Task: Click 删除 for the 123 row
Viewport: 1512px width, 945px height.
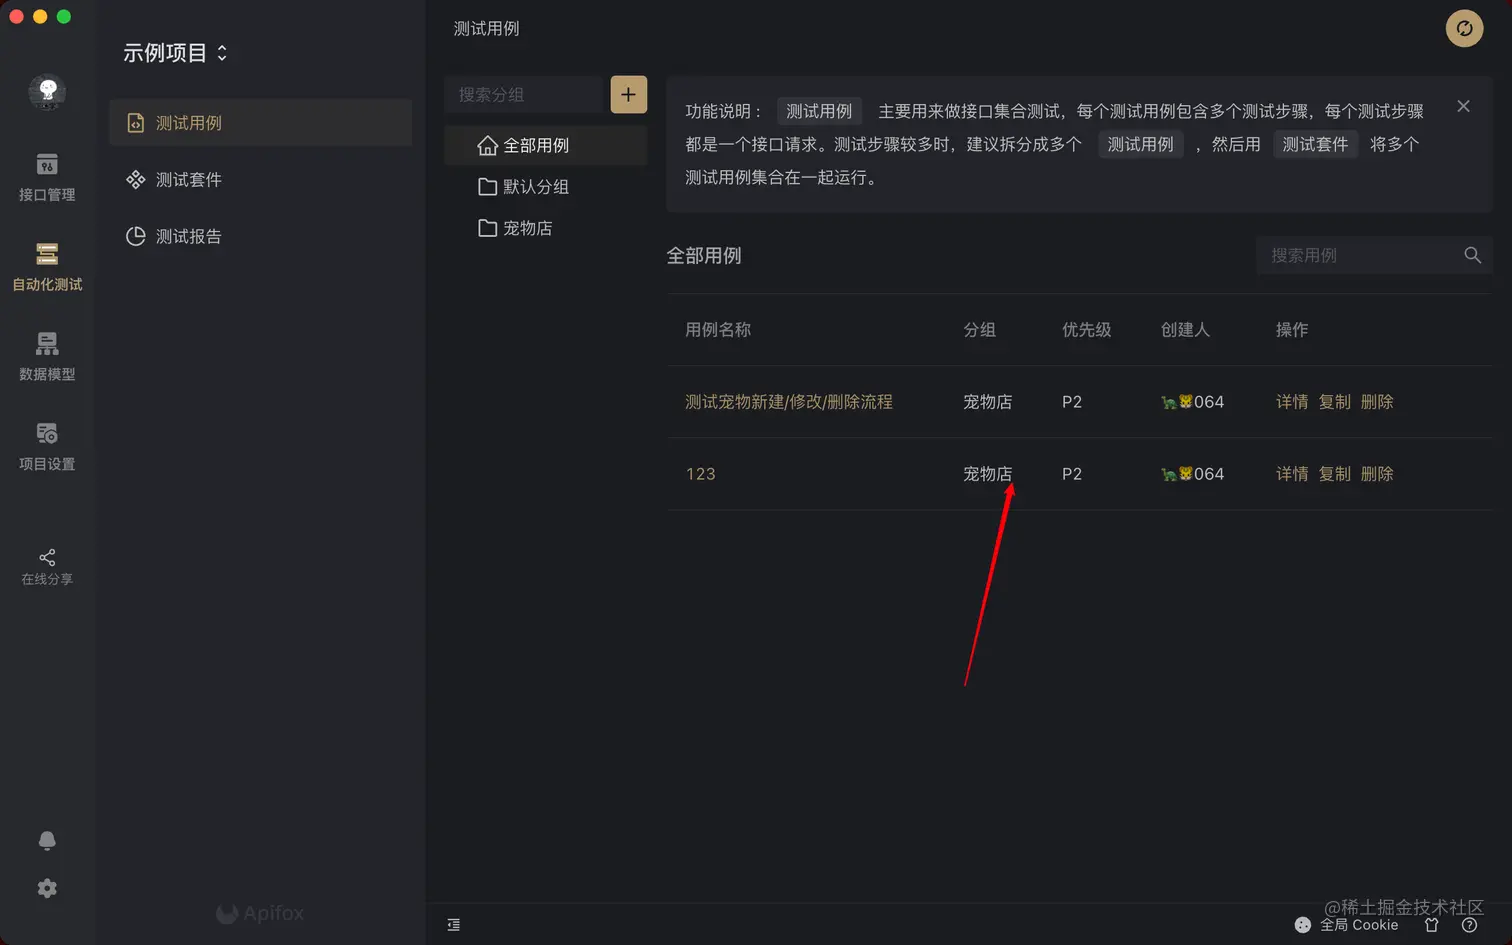Action: click(x=1377, y=474)
